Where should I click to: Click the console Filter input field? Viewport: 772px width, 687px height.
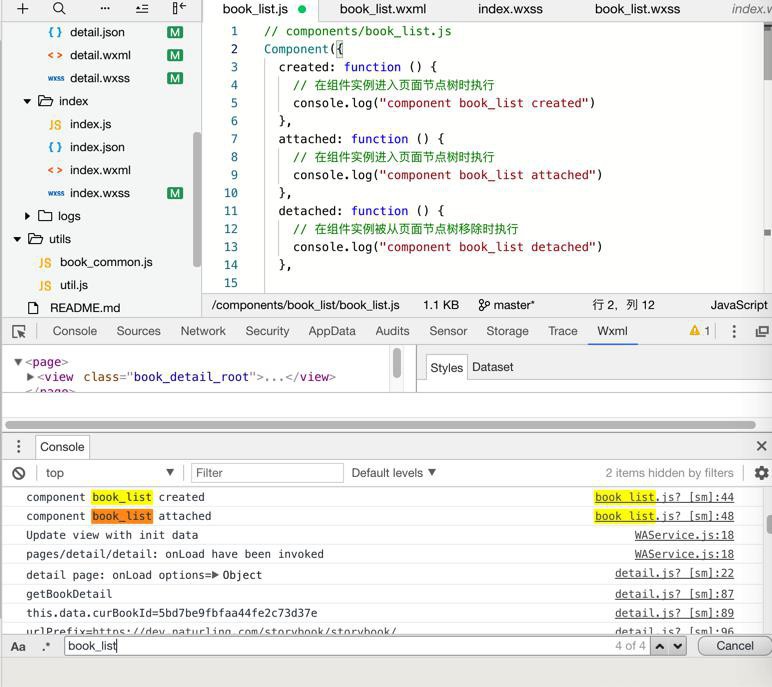[x=267, y=473]
